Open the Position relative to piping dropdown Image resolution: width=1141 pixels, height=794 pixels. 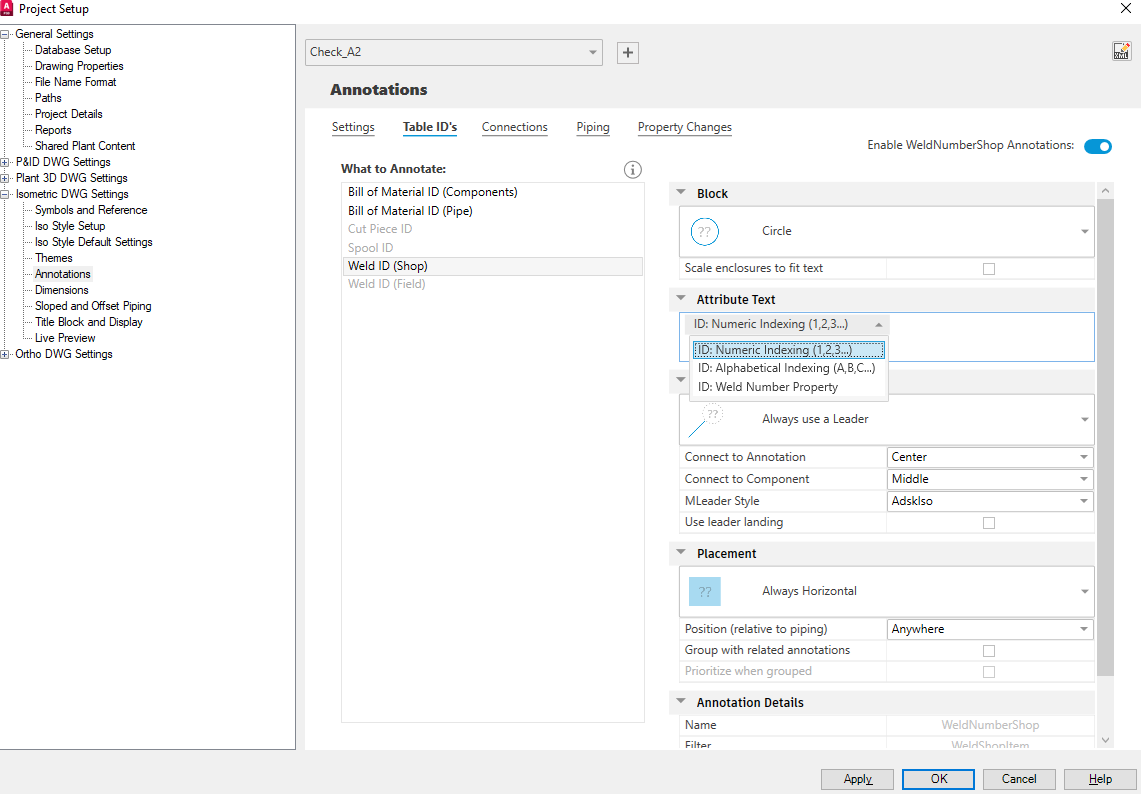coord(1082,628)
